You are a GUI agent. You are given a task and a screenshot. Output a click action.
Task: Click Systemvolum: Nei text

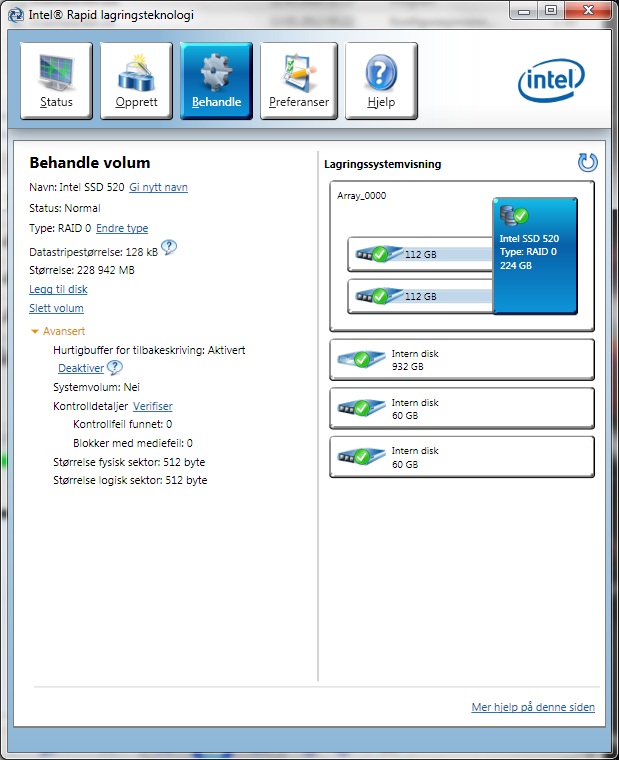click(x=96, y=387)
